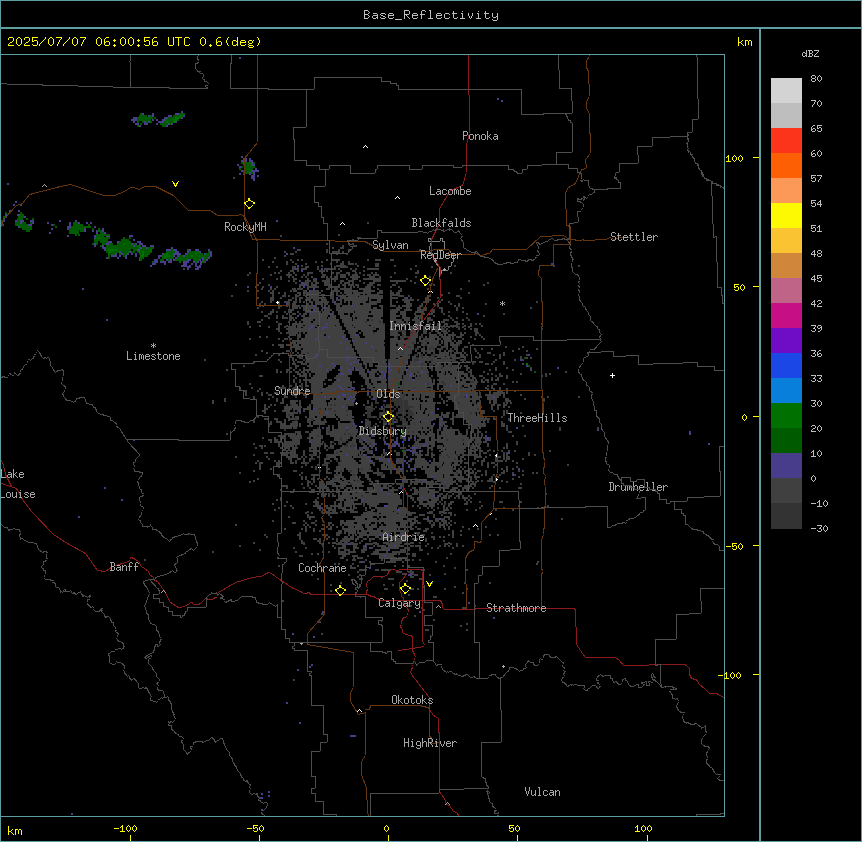Click the ThreeHills label

537,418
